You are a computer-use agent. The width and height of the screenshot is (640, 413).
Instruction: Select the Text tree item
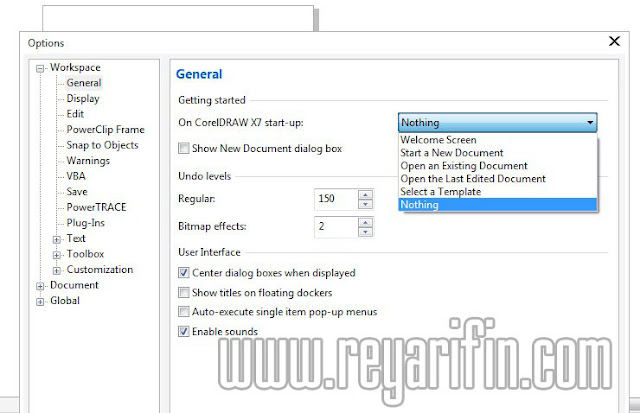click(x=76, y=238)
